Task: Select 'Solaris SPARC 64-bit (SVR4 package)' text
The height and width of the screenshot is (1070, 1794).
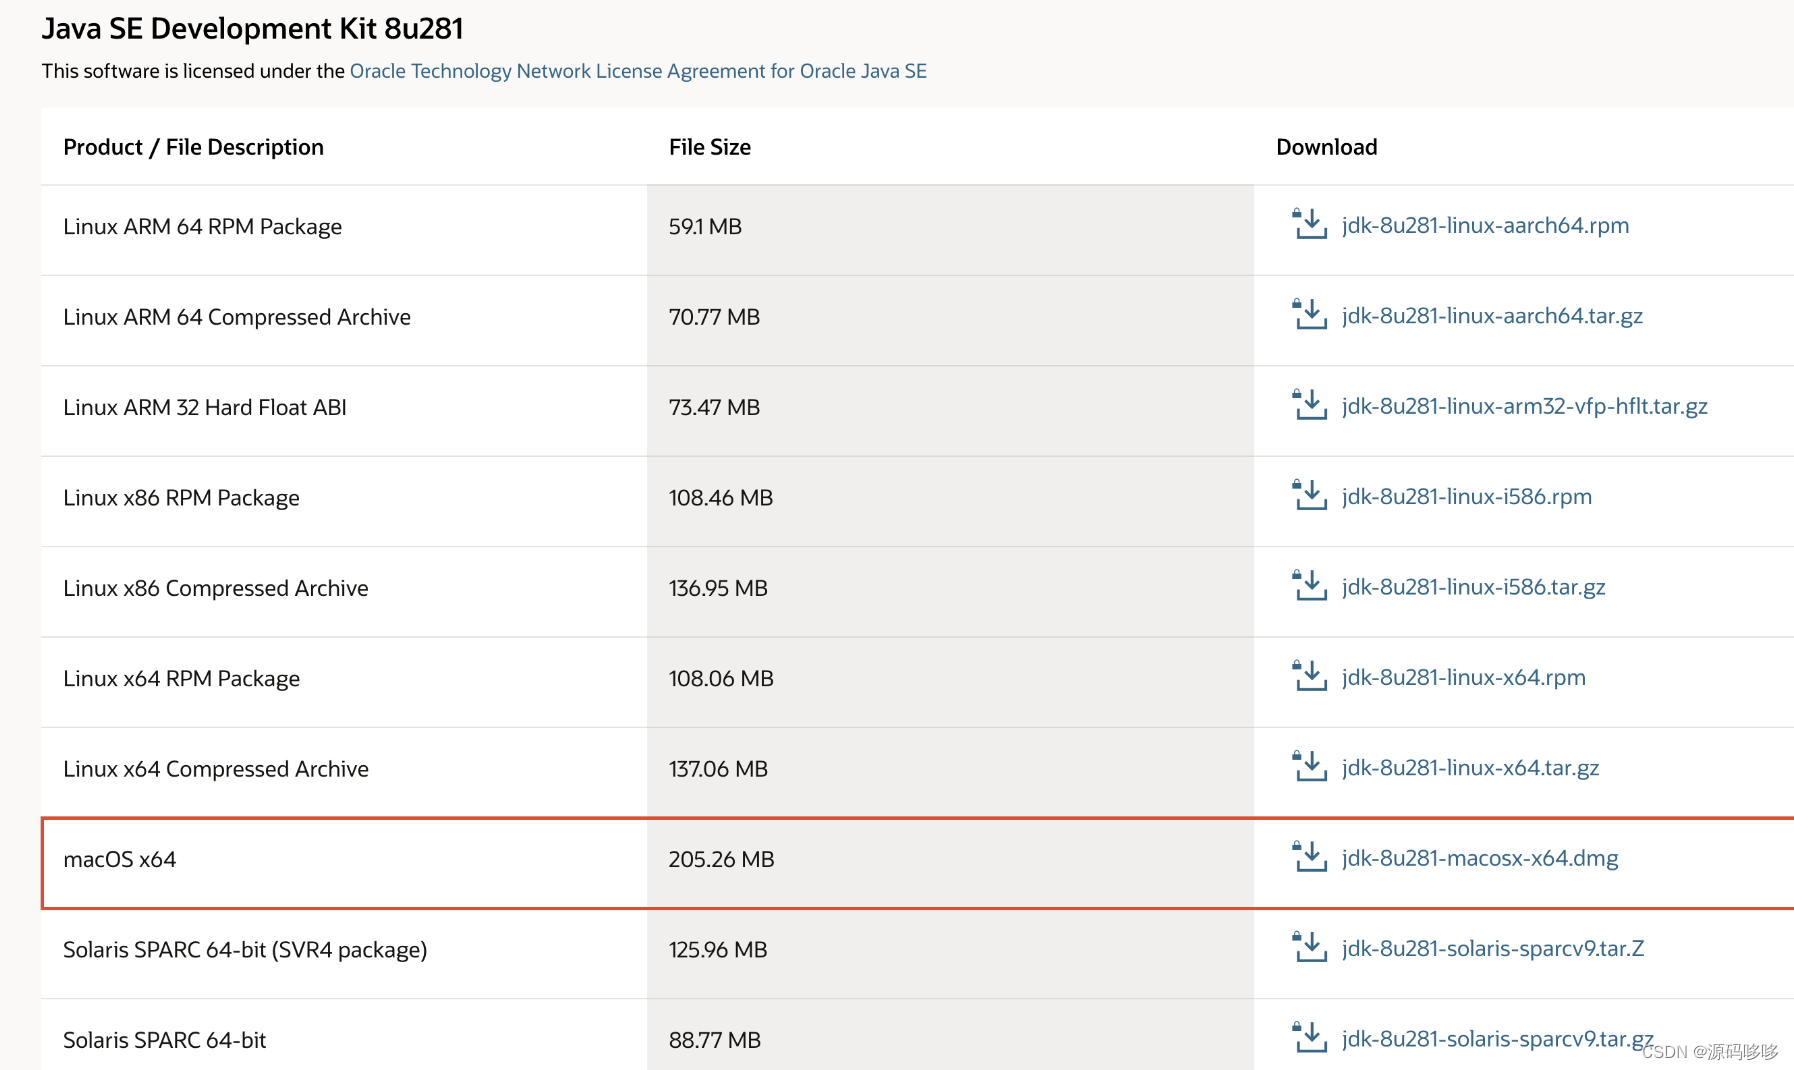Action: (x=244, y=950)
